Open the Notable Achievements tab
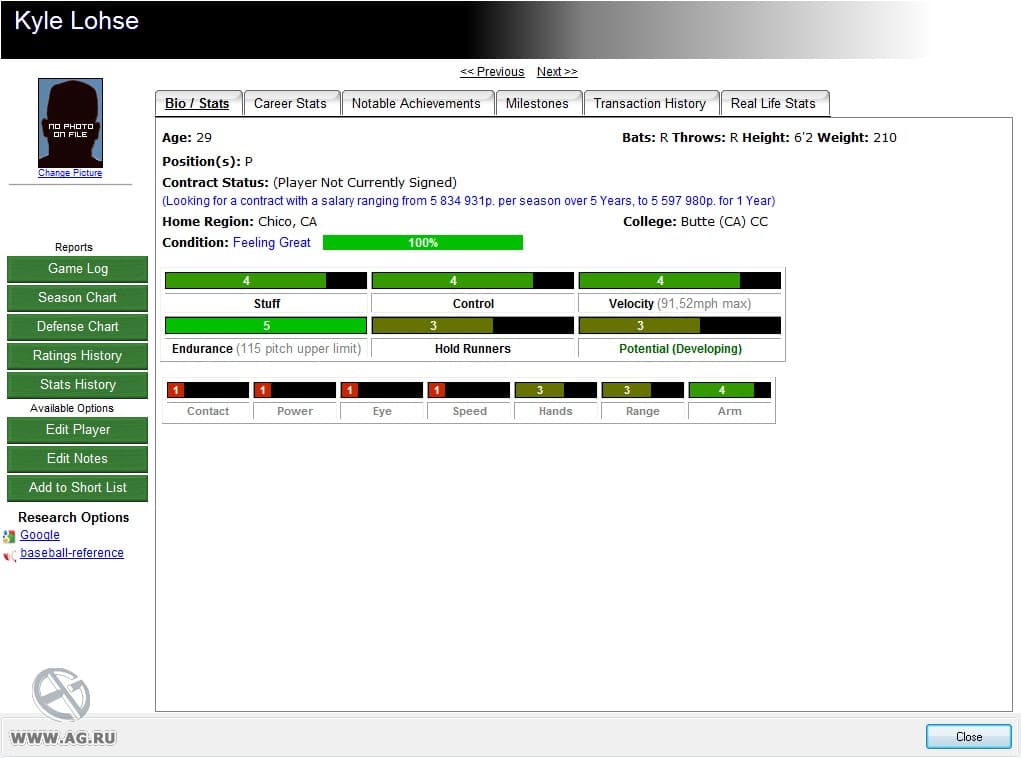 point(416,104)
